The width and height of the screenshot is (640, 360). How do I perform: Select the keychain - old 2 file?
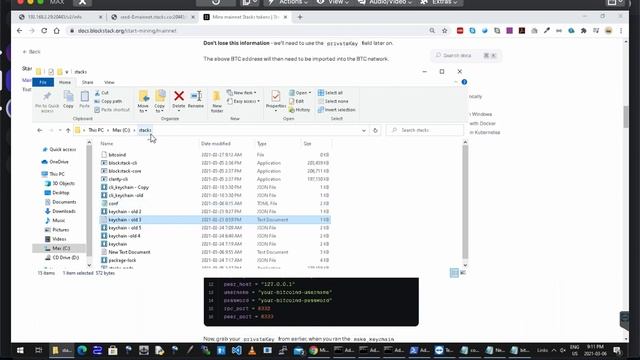point(215,211)
